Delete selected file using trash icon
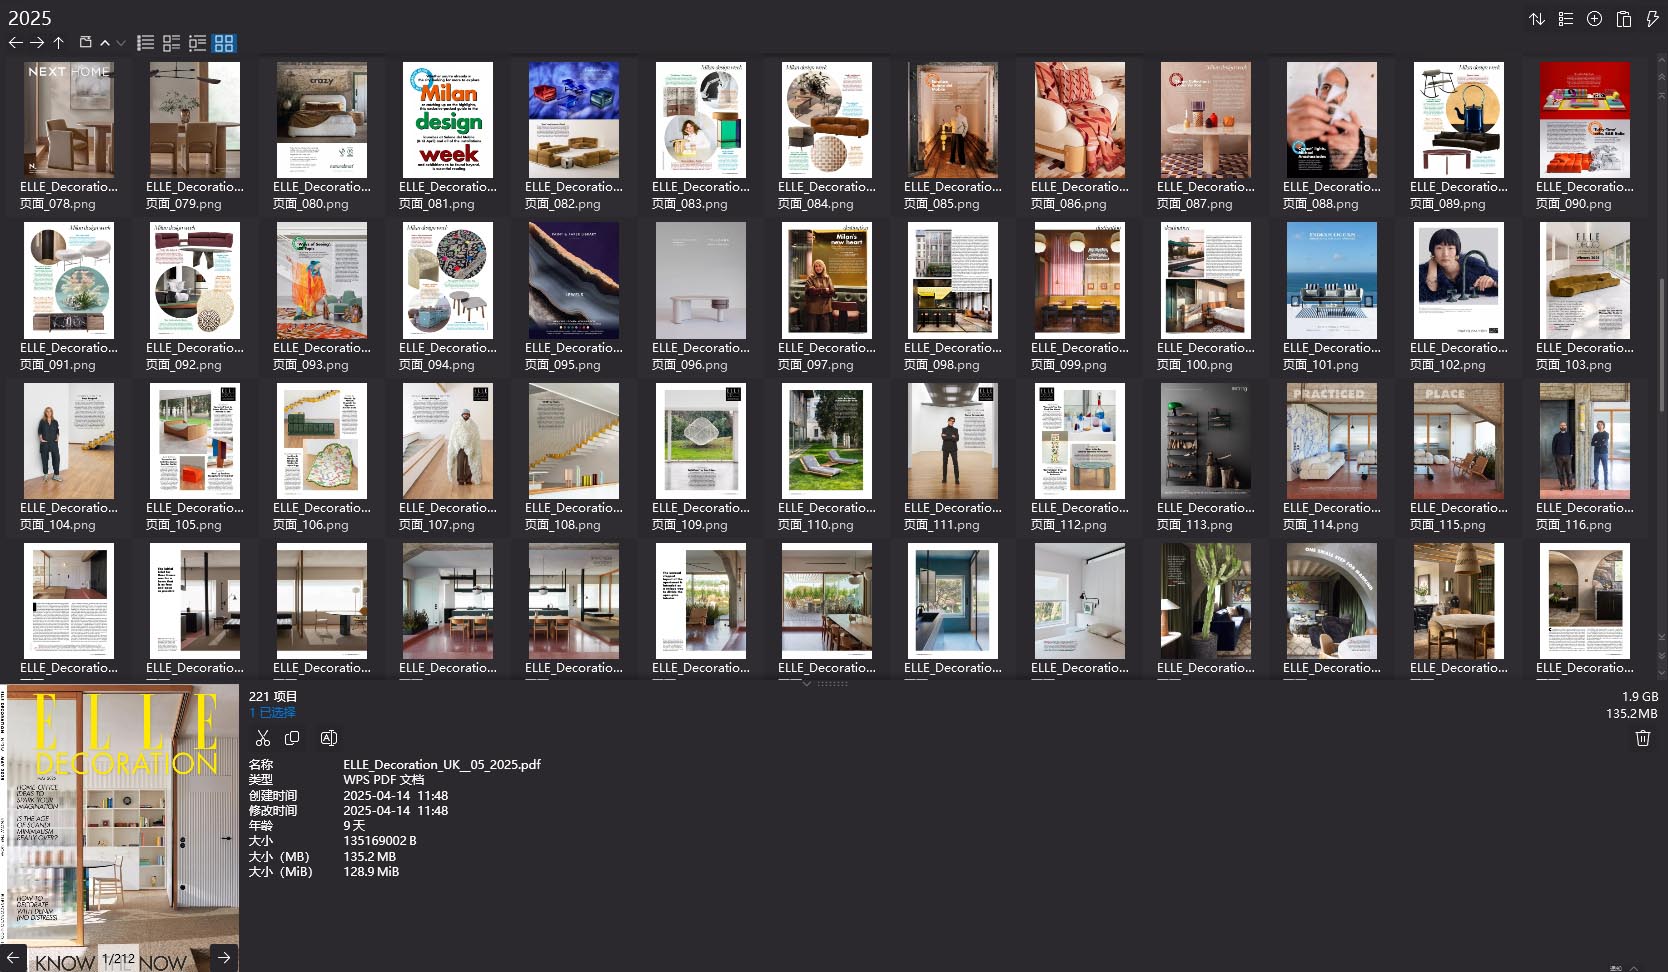The height and width of the screenshot is (972, 1668). [x=1642, y=738]
